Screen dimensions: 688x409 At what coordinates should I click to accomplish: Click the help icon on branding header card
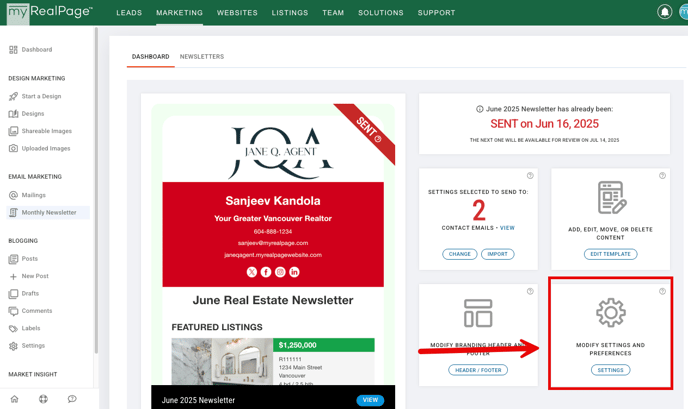pos(530,291)
